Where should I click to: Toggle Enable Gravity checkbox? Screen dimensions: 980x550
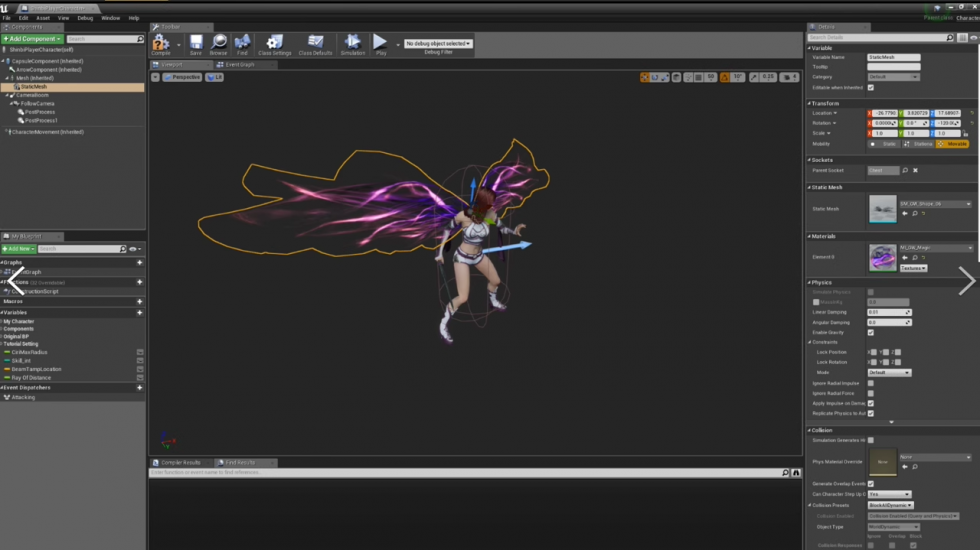[871, 332]
